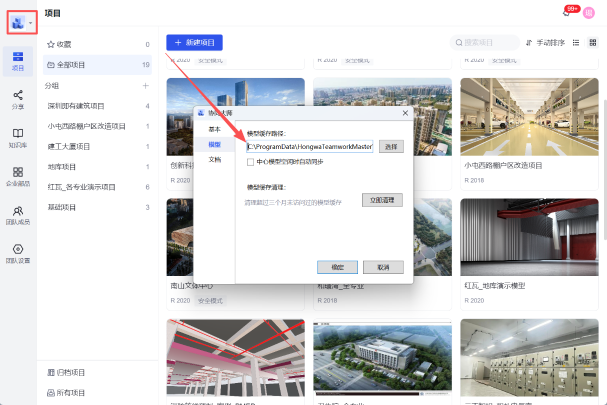Click the notification bell with 99+ badge
Image resolution: width=607 pixels, height=405 pixels.
567,13
